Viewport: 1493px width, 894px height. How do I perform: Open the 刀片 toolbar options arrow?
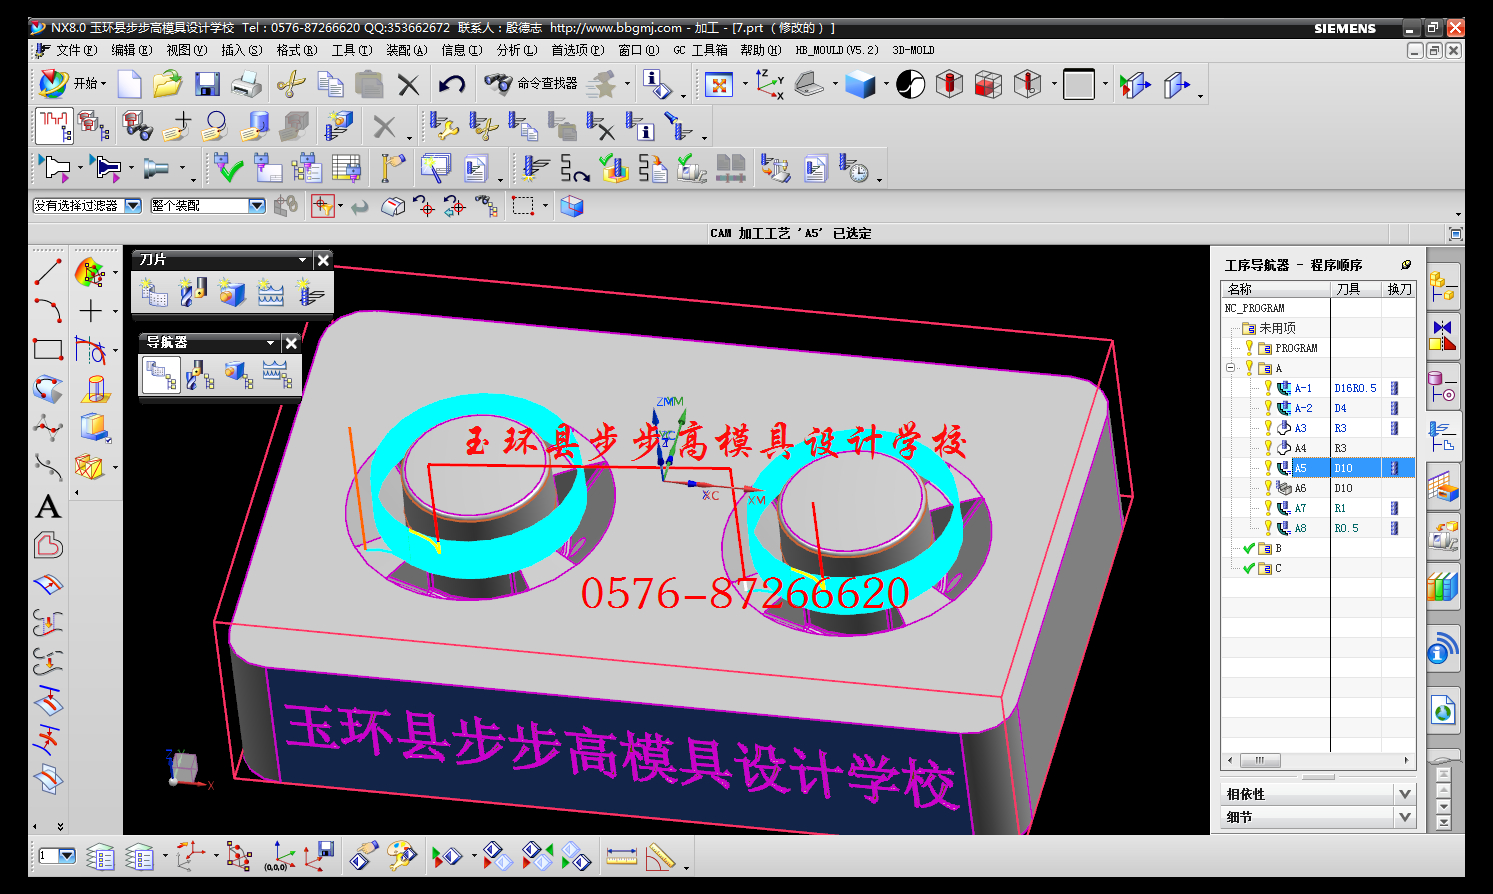pyautogui.click(x=302, y=260)
